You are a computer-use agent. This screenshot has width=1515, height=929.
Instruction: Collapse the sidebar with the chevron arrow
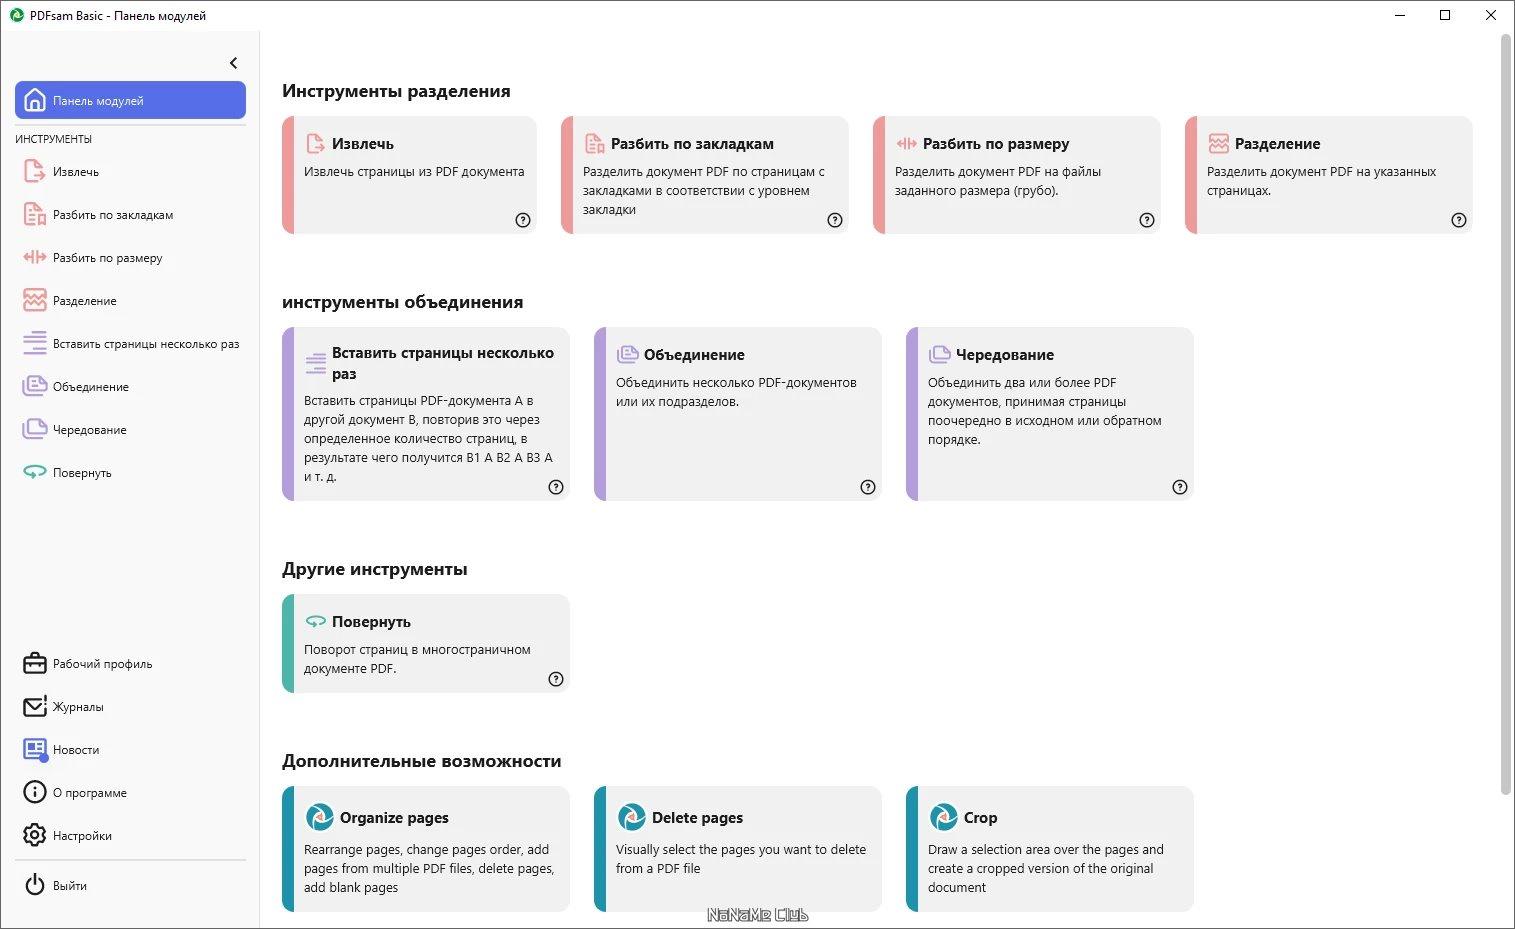pyautogui.click(x=233, y=63)
